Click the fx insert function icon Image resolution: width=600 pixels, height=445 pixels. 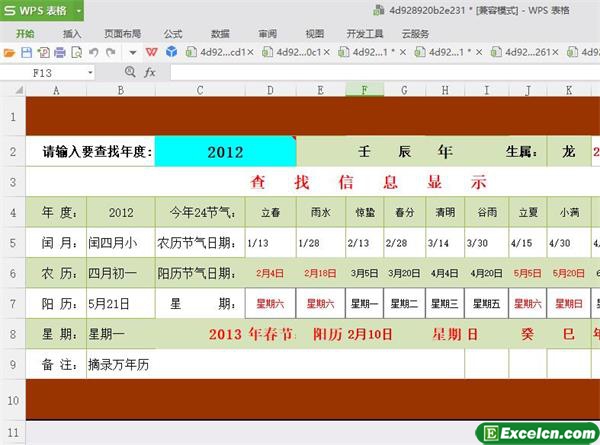click(x=150, y=72)
